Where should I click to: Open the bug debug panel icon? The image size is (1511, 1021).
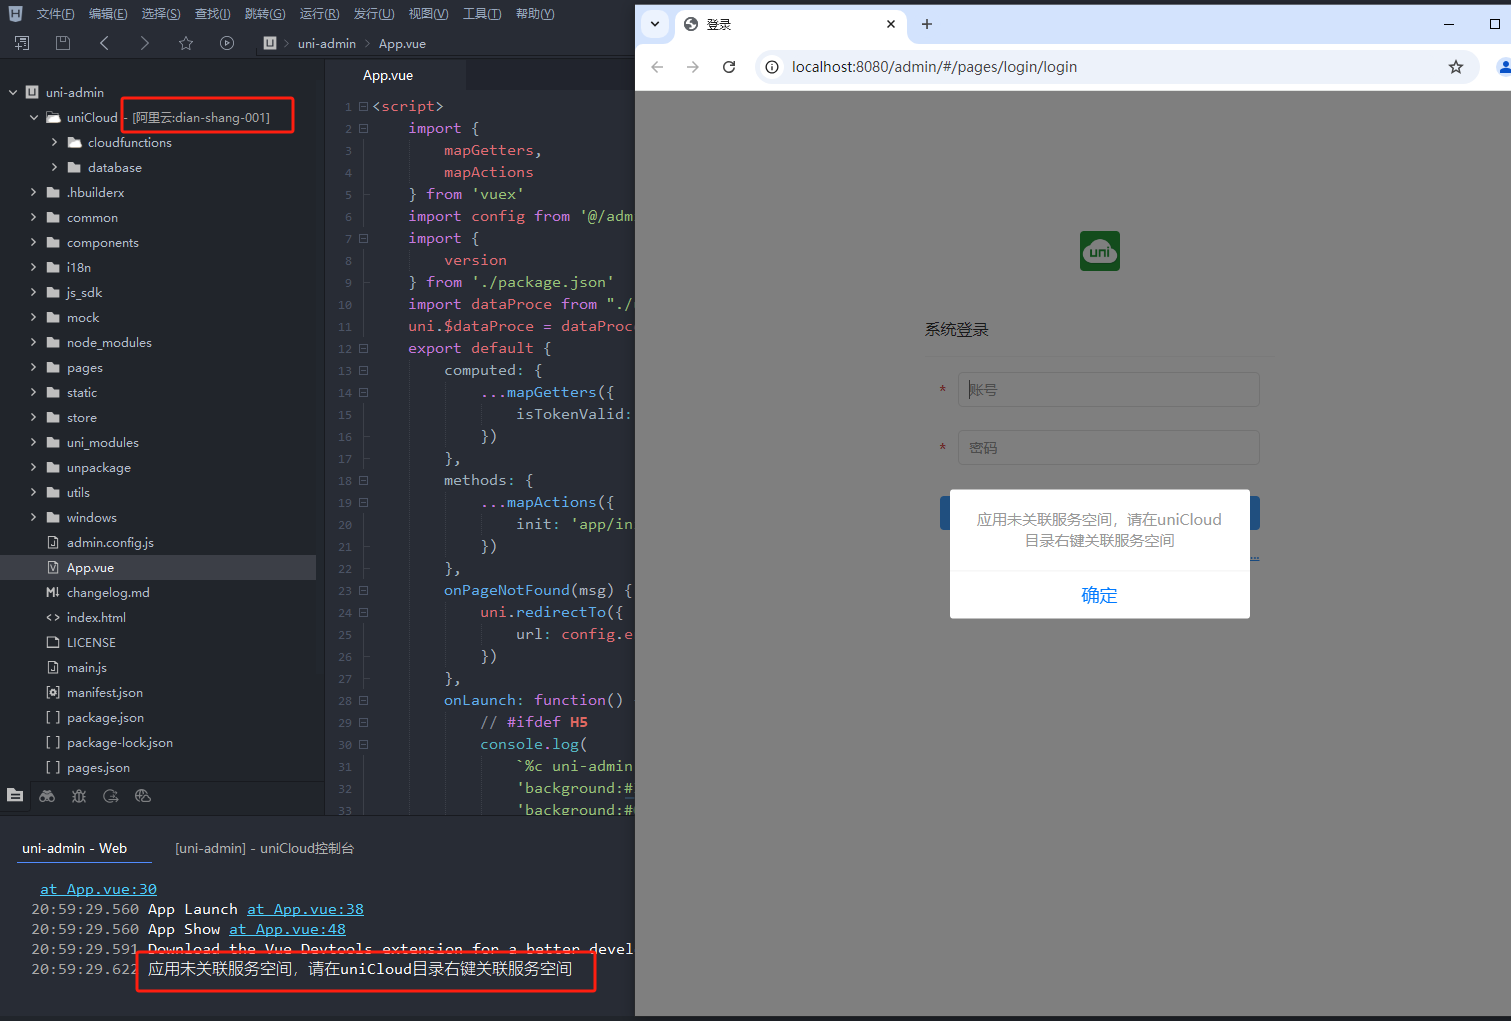tap(79, 796)
